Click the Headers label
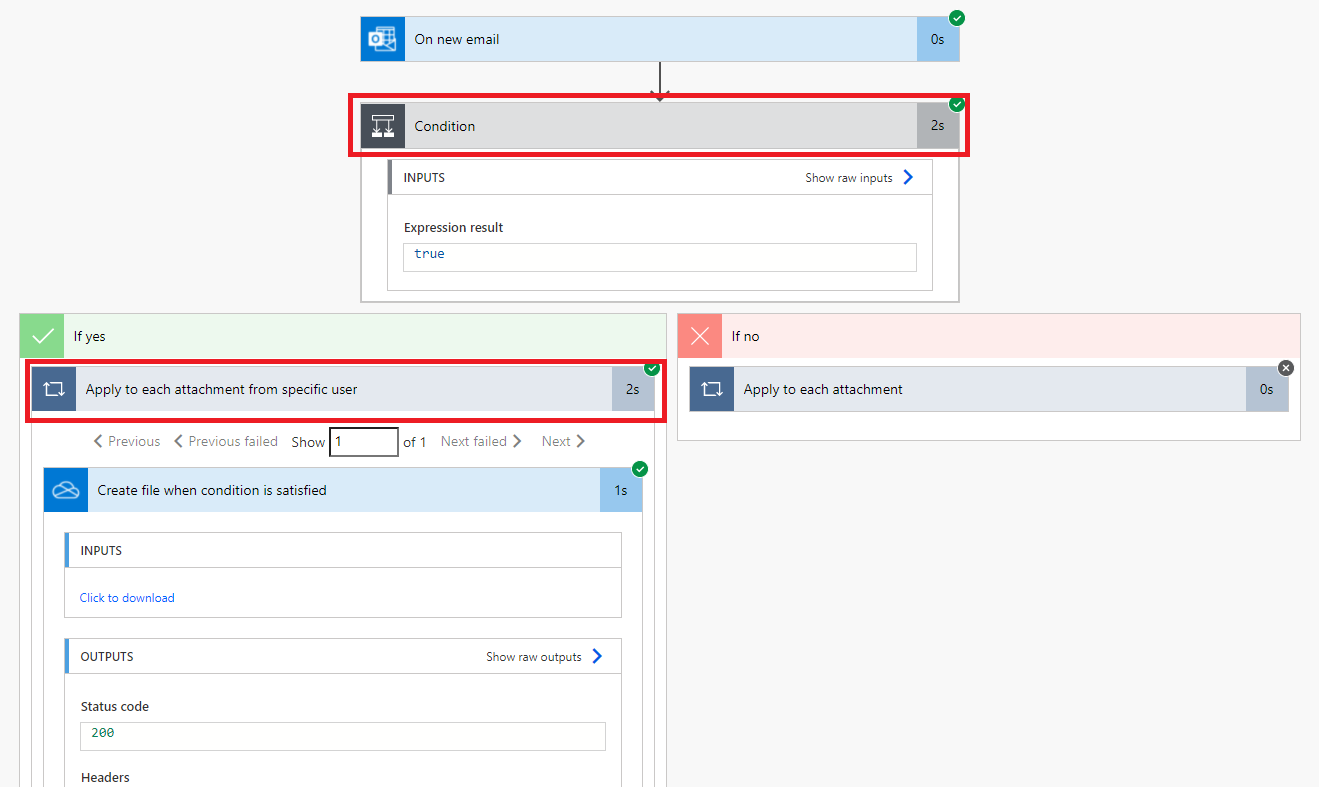 tap(105, 777)
